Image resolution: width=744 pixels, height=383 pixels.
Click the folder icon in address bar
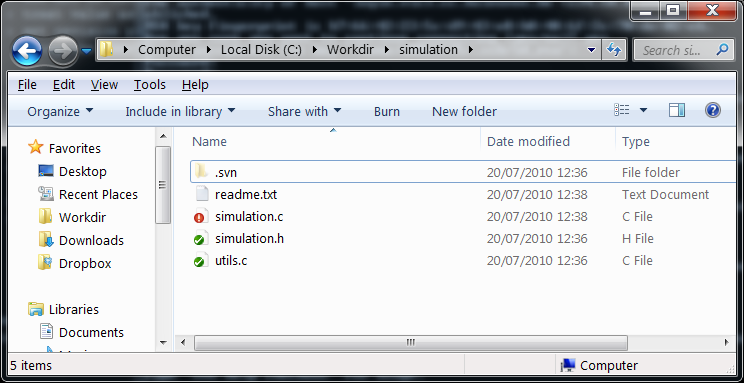(x=107, y=49)
